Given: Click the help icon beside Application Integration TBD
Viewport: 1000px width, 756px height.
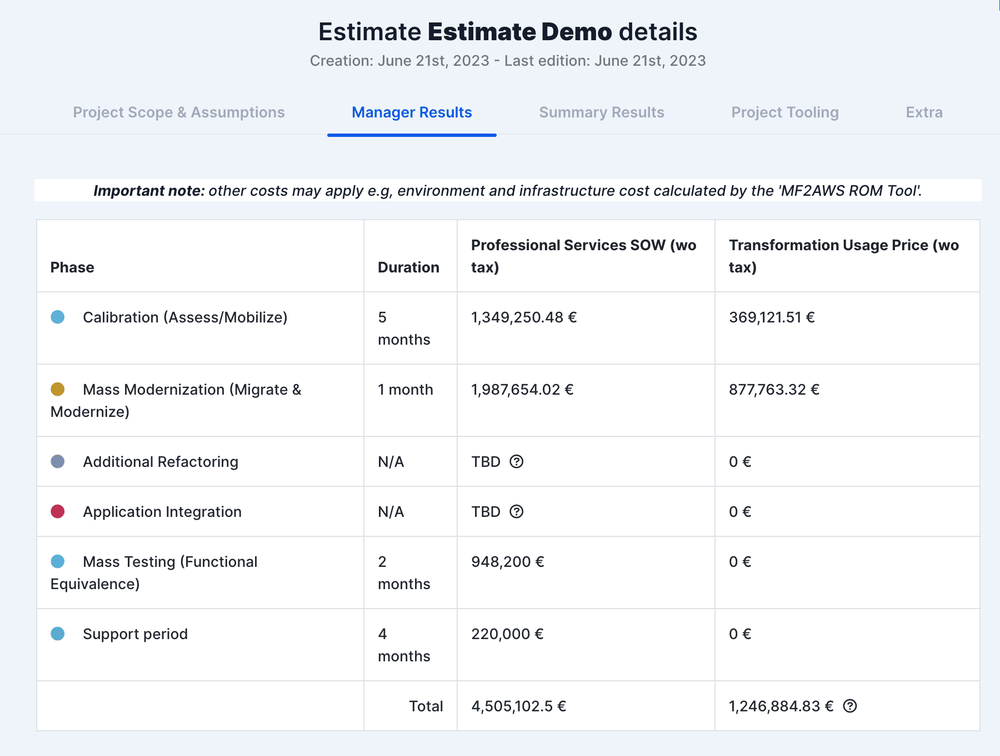Looking at the screenshot, I should 516,511.
